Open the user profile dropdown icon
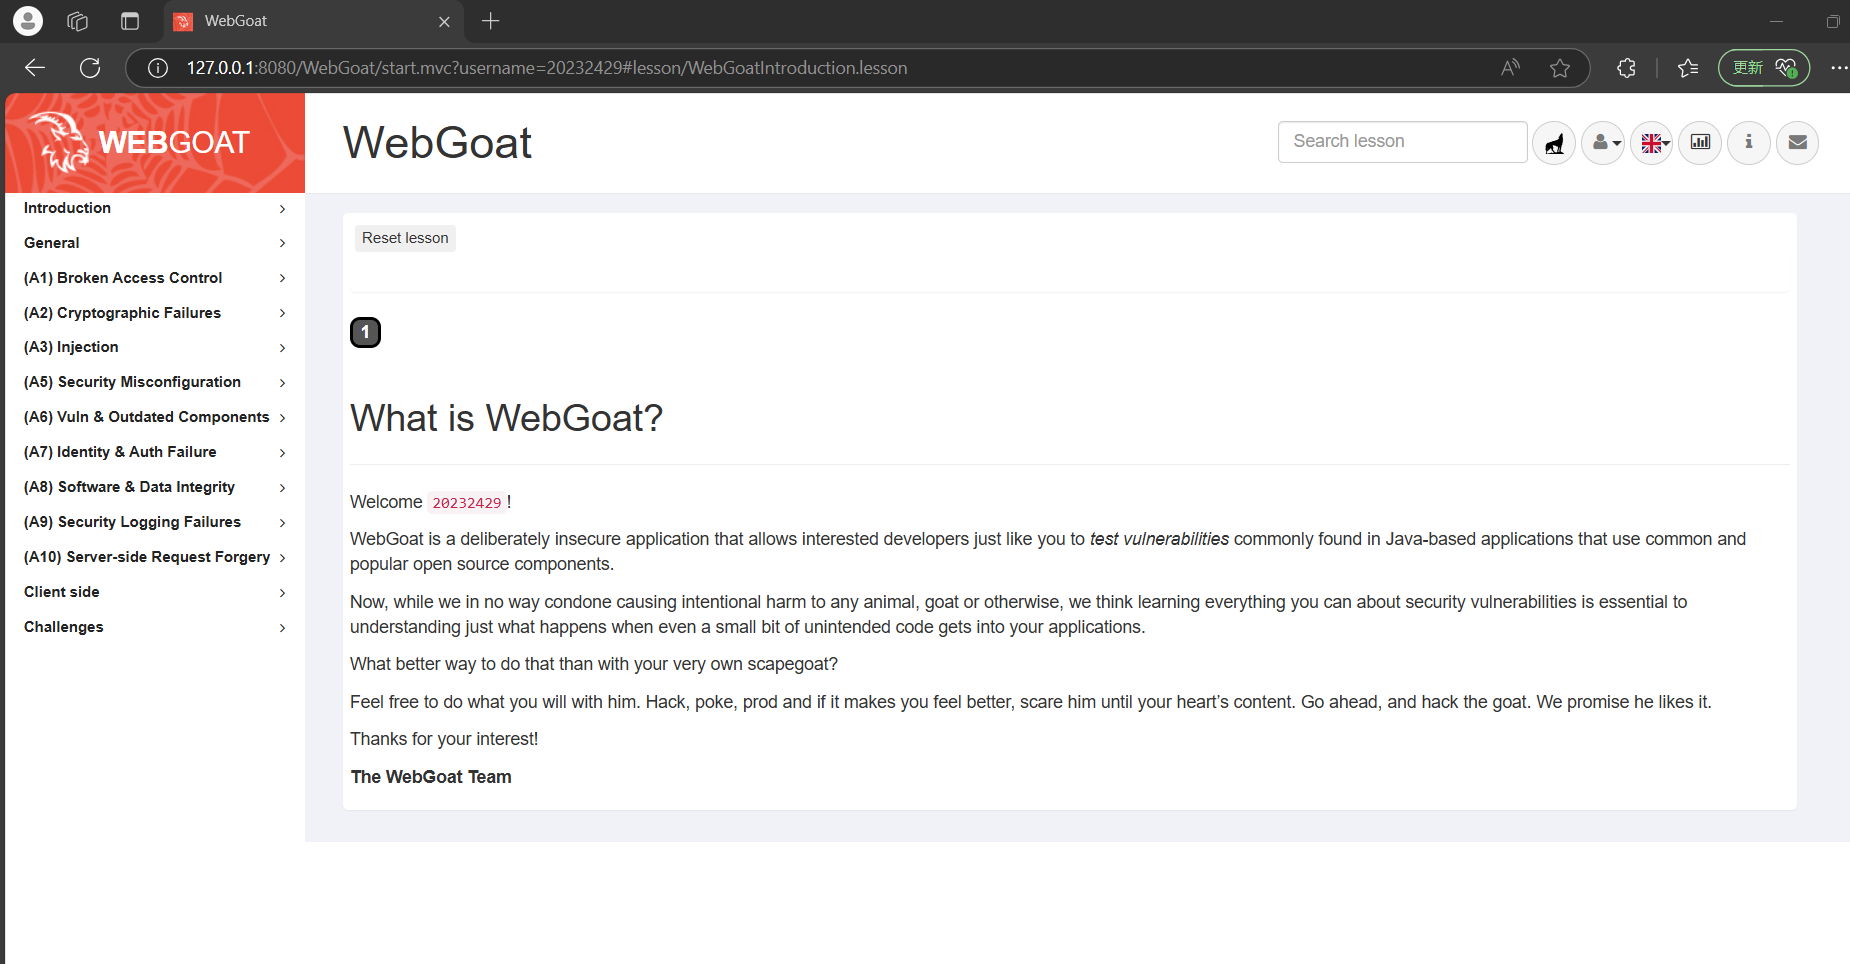Viewport: 1850px width, 964px height. (x=1603, y=143)
